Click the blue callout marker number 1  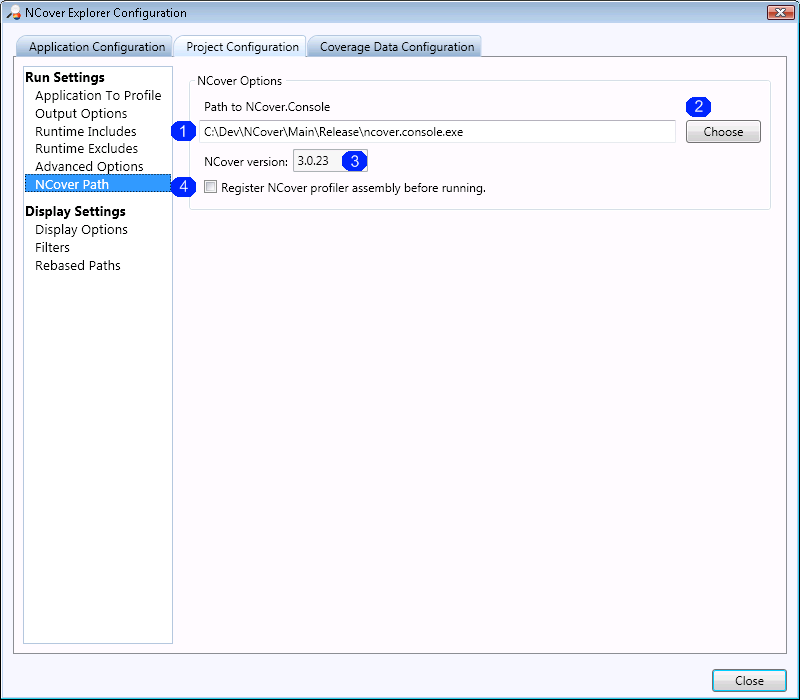point(183,131)
